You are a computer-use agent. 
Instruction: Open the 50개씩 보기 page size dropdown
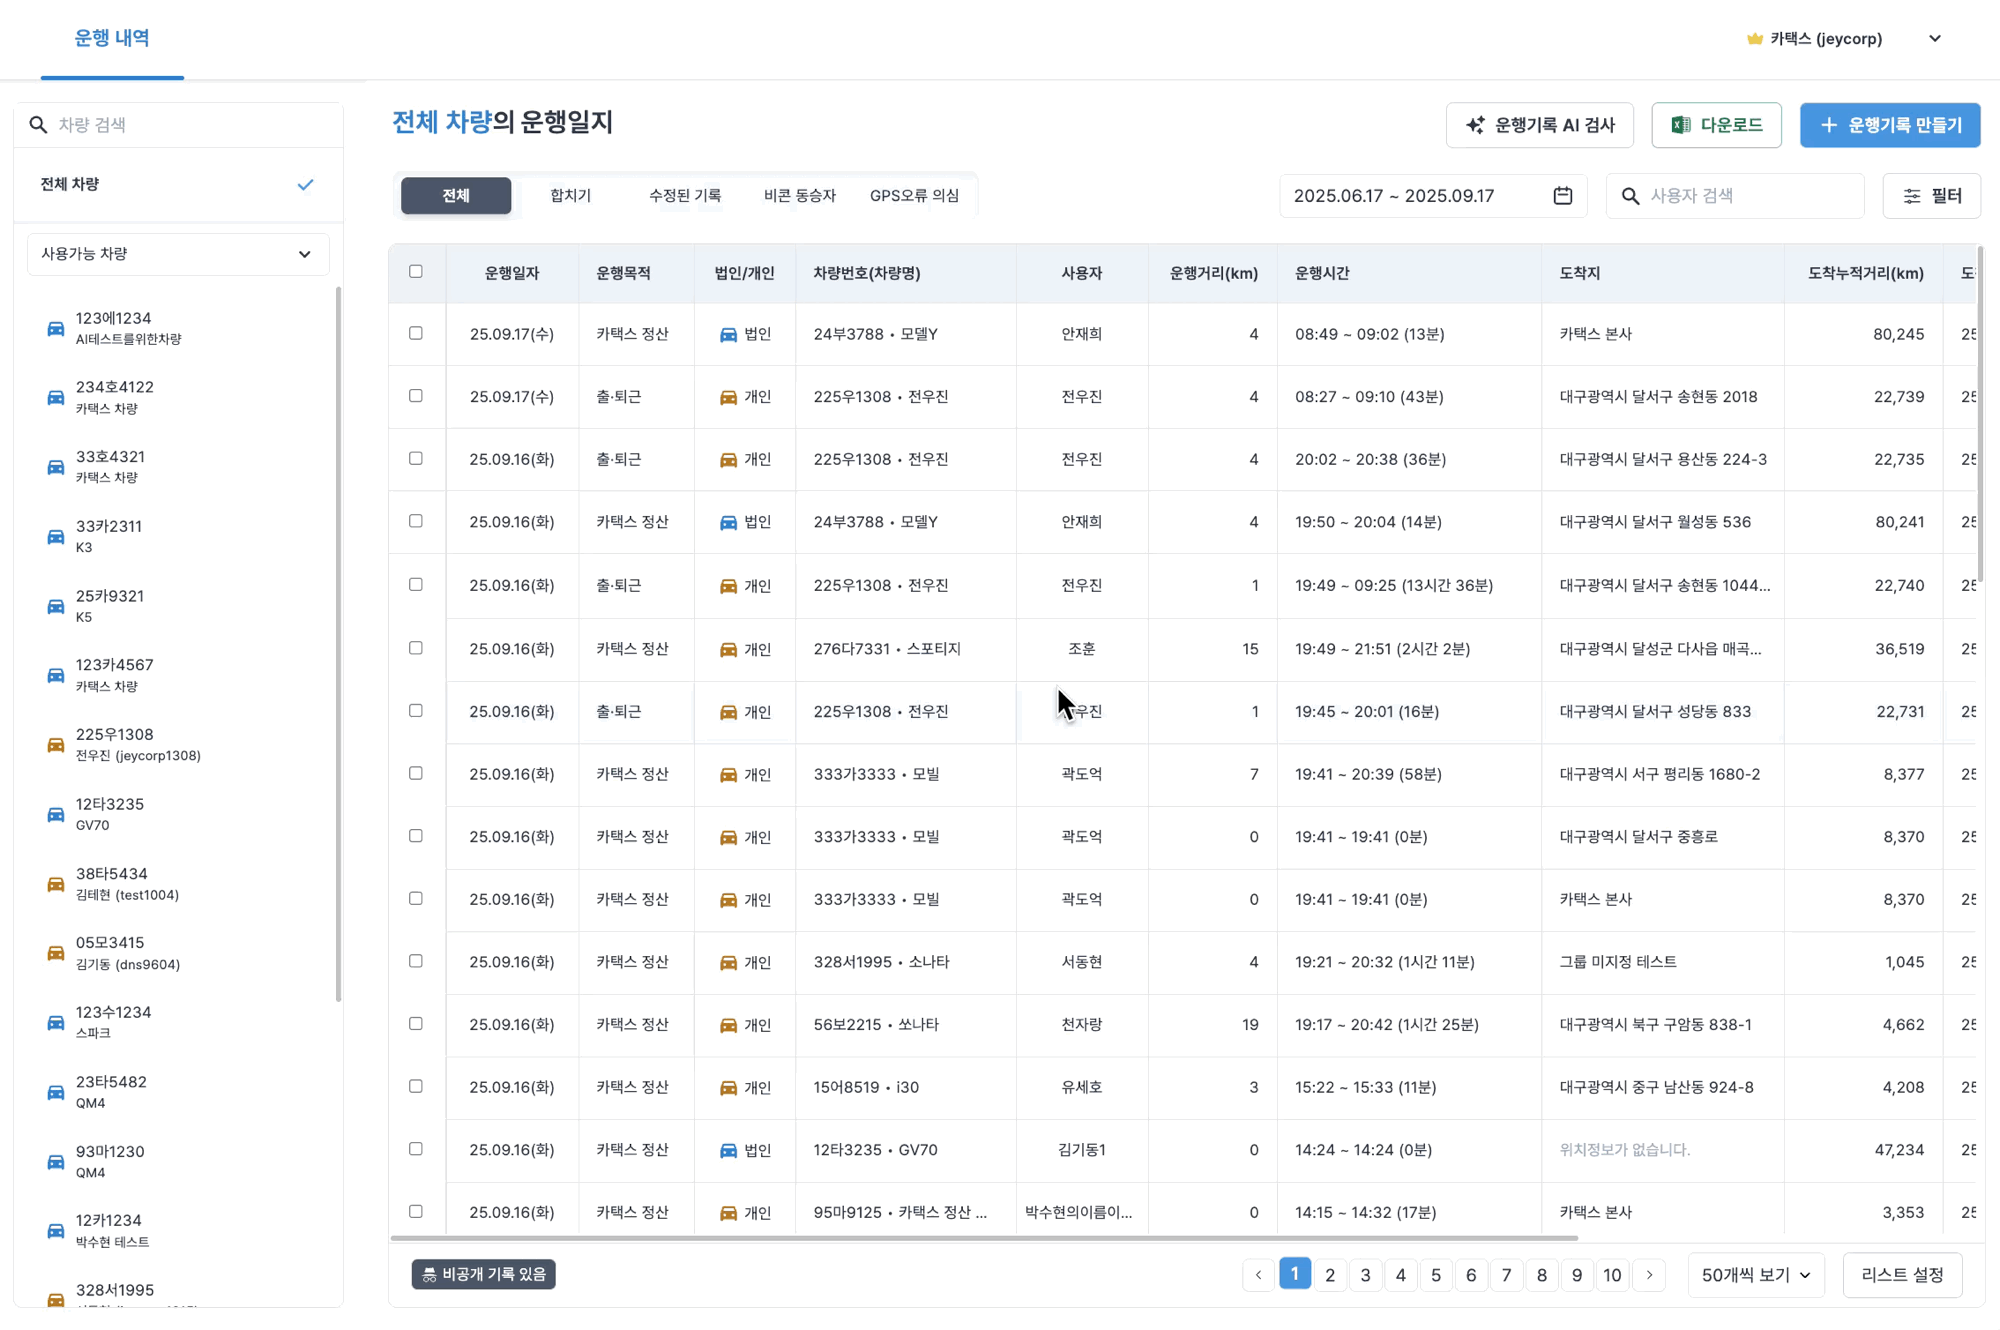1755,1275
